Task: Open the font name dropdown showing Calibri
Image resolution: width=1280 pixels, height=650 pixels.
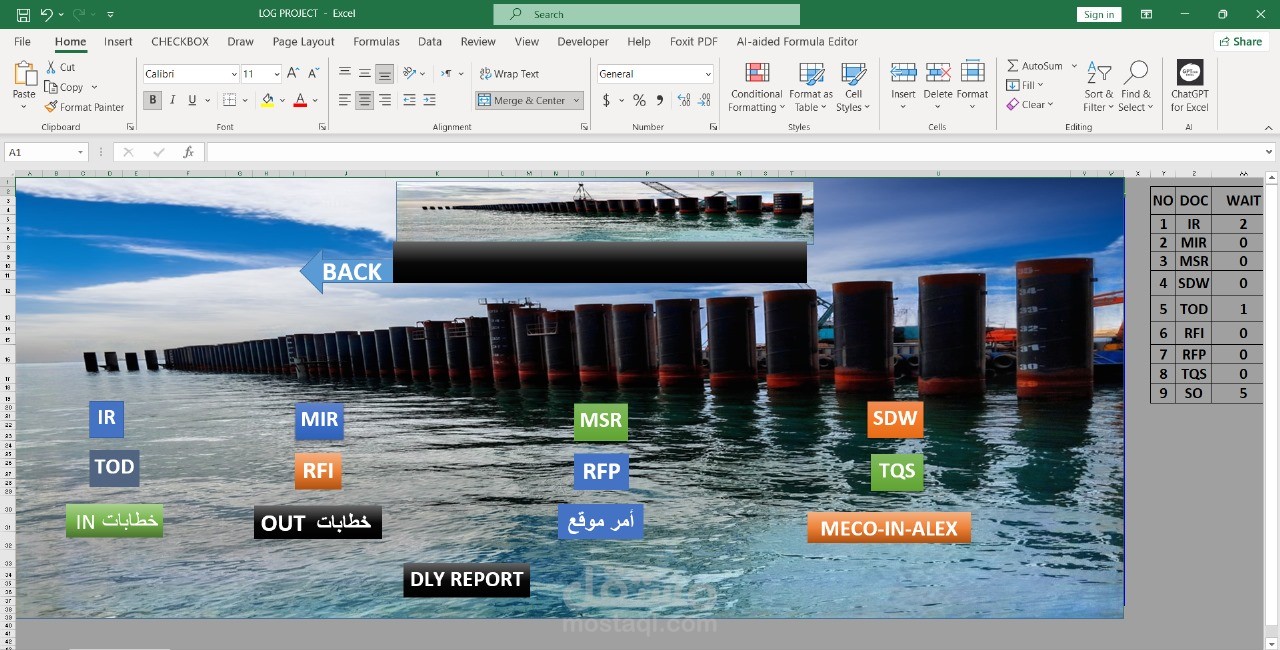Action: click(x=234, y=74)
